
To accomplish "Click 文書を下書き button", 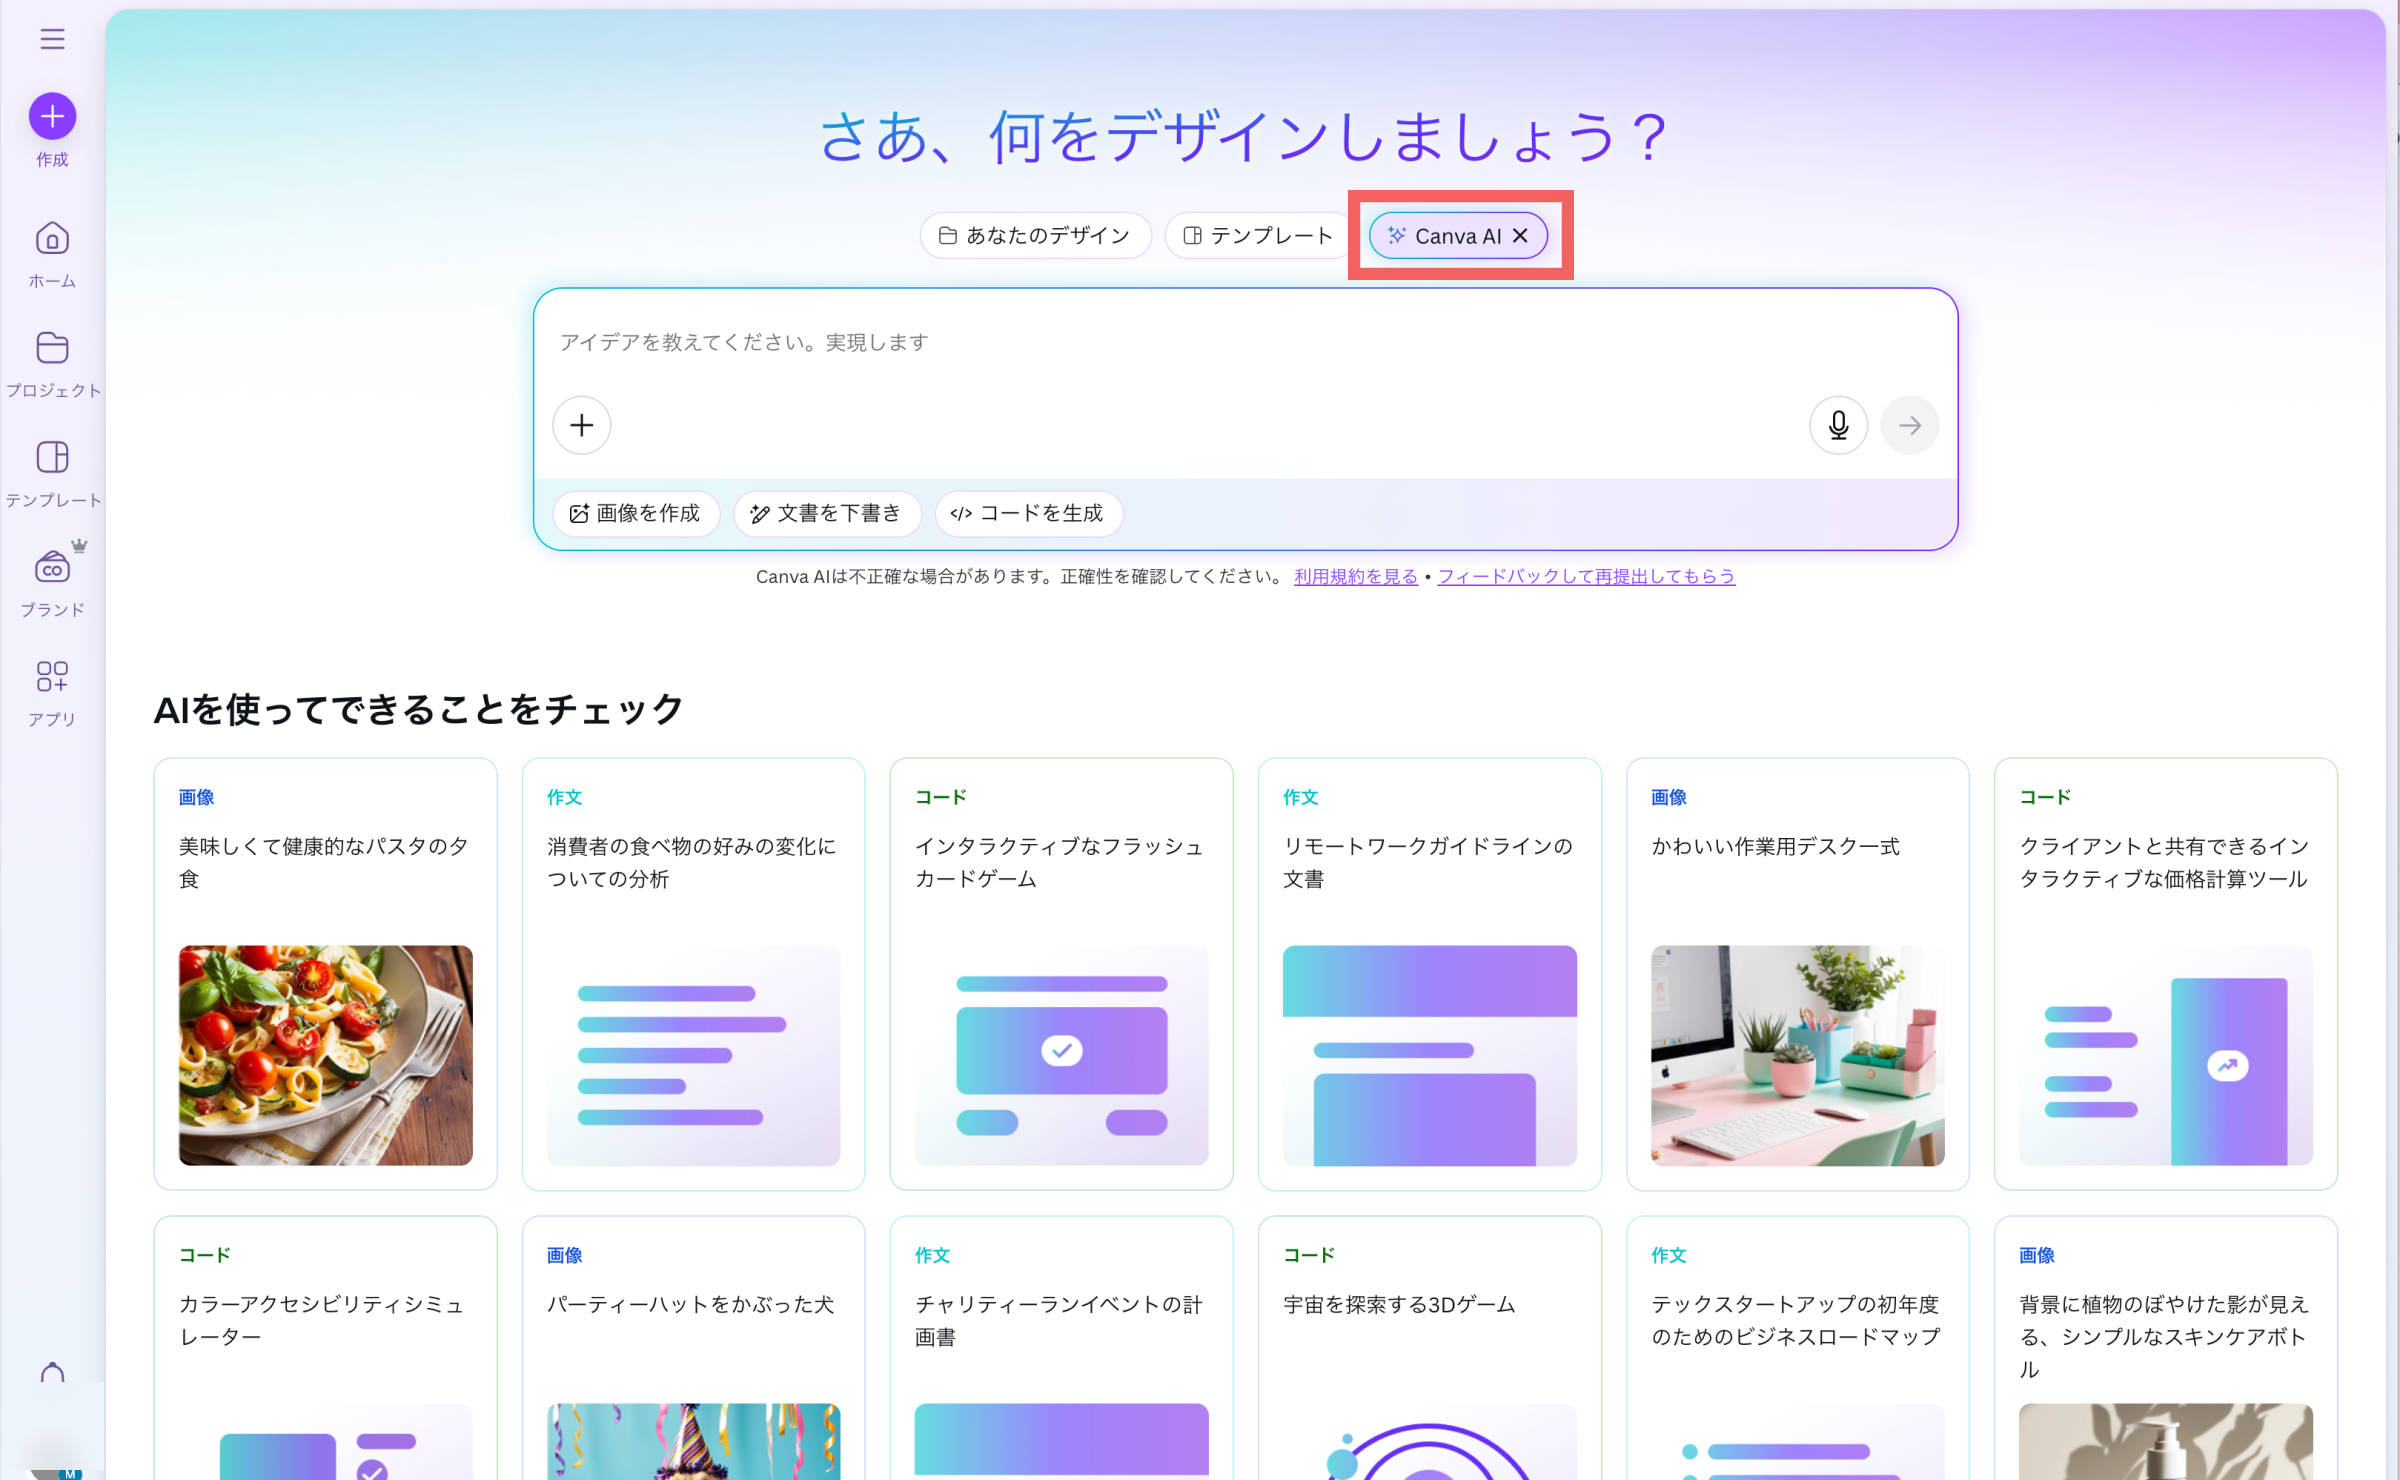I will [x=827, y=513].
